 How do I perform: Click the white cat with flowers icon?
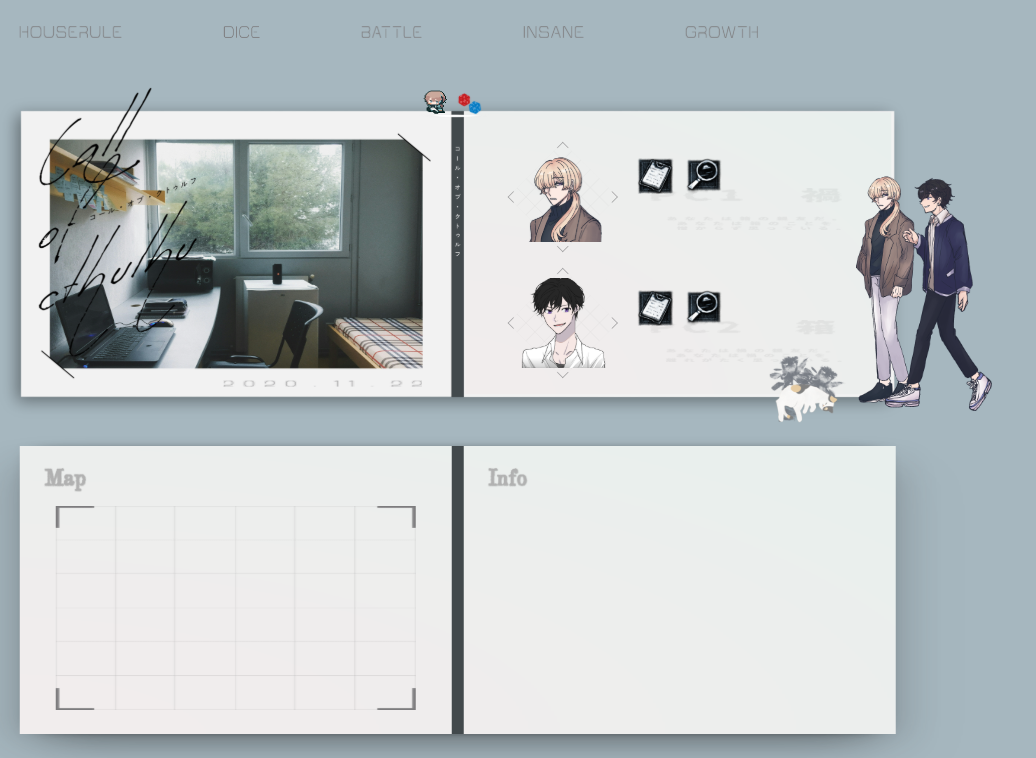[x=804, y=392]
